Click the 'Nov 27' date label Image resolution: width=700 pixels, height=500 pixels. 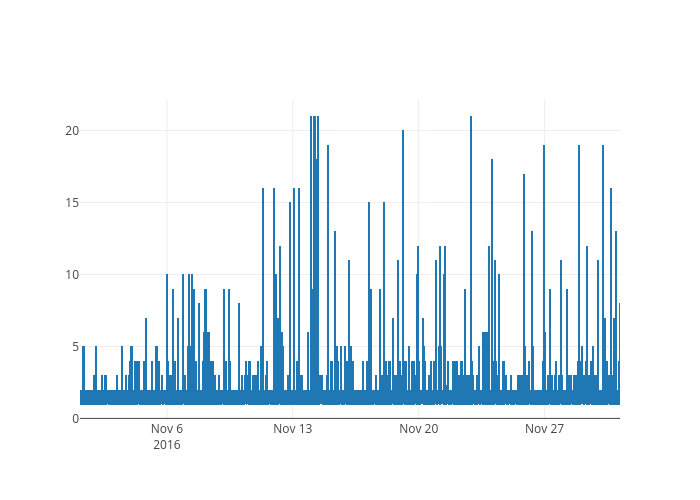(x=545, y=429)
